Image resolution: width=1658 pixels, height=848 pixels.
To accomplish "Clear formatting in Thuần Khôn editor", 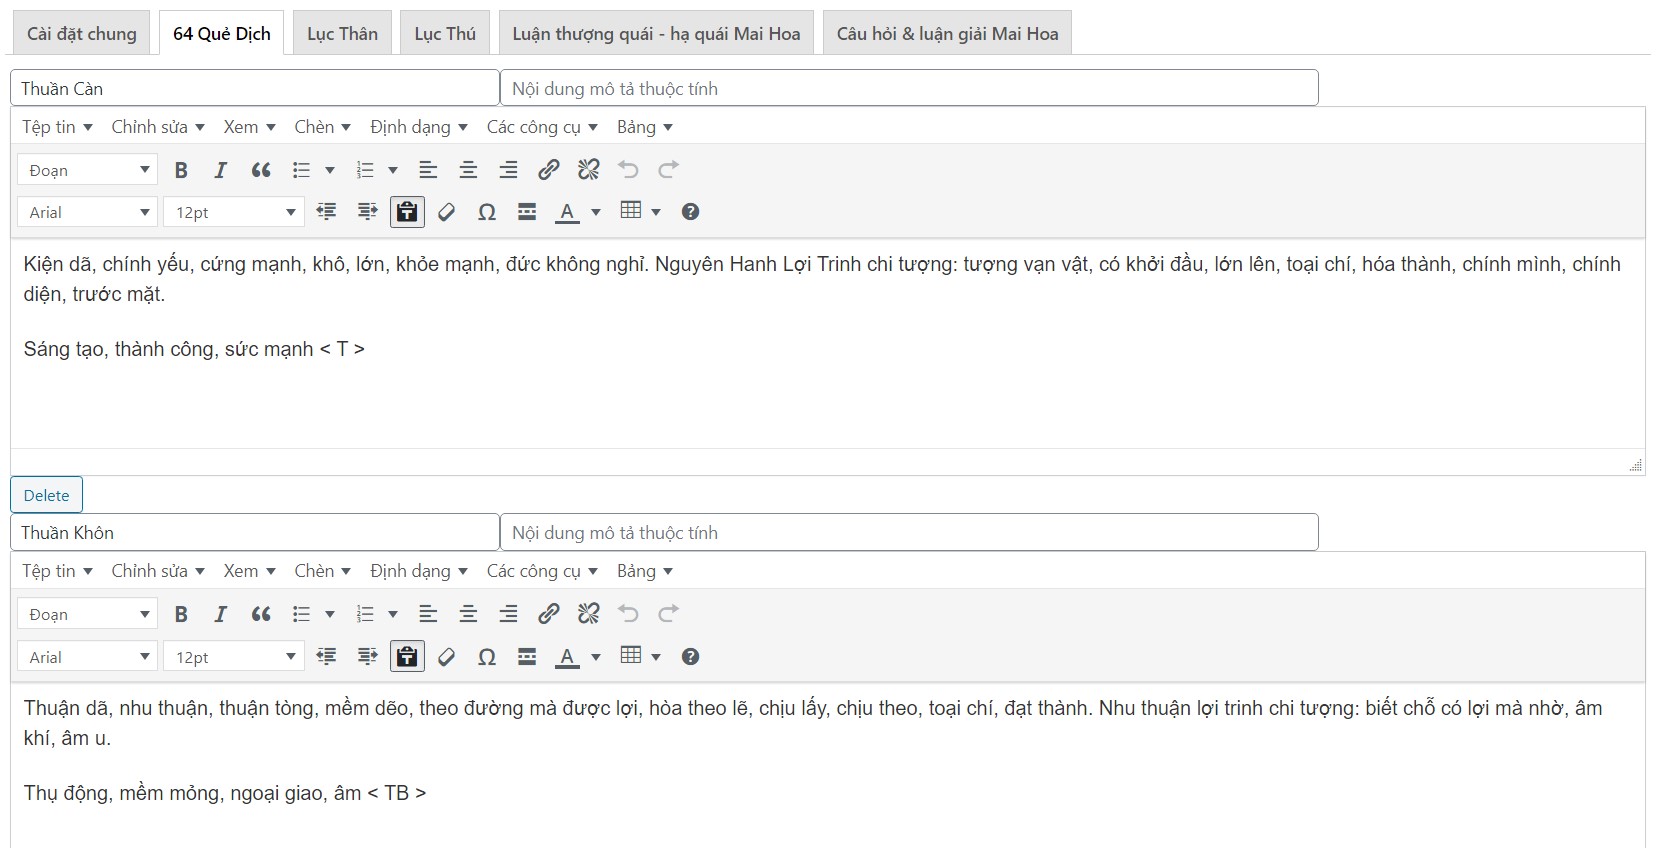I will (x=447, y=657).
